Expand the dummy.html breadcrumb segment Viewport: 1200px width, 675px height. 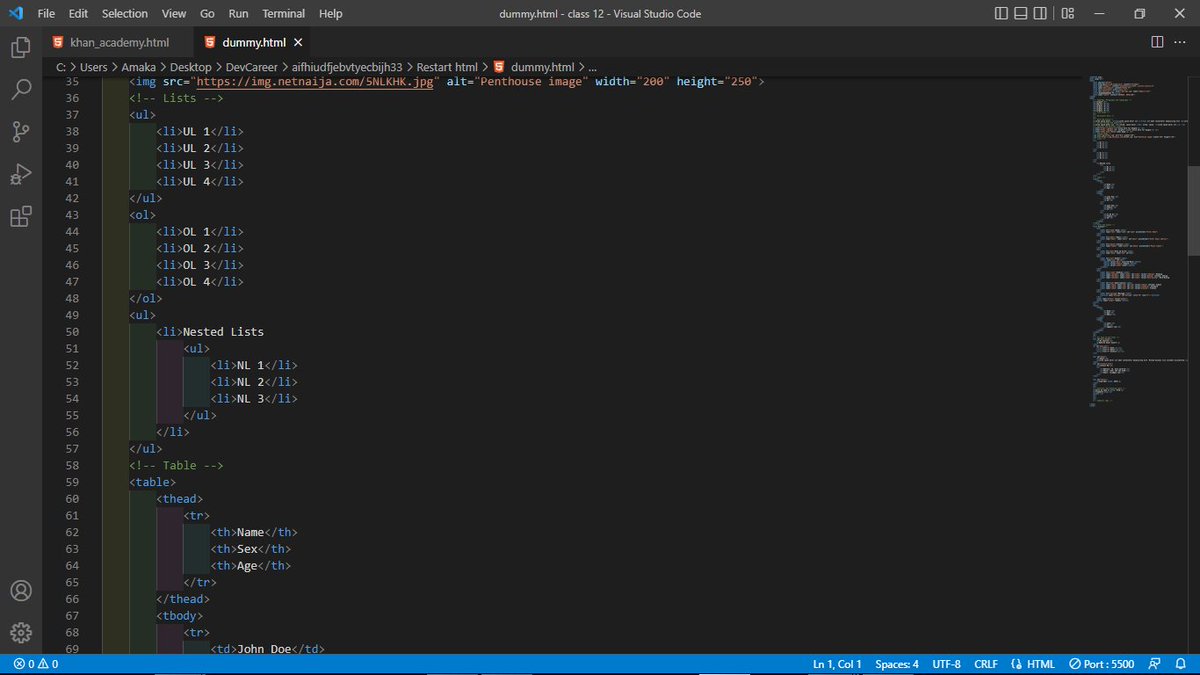click(536, 67)
